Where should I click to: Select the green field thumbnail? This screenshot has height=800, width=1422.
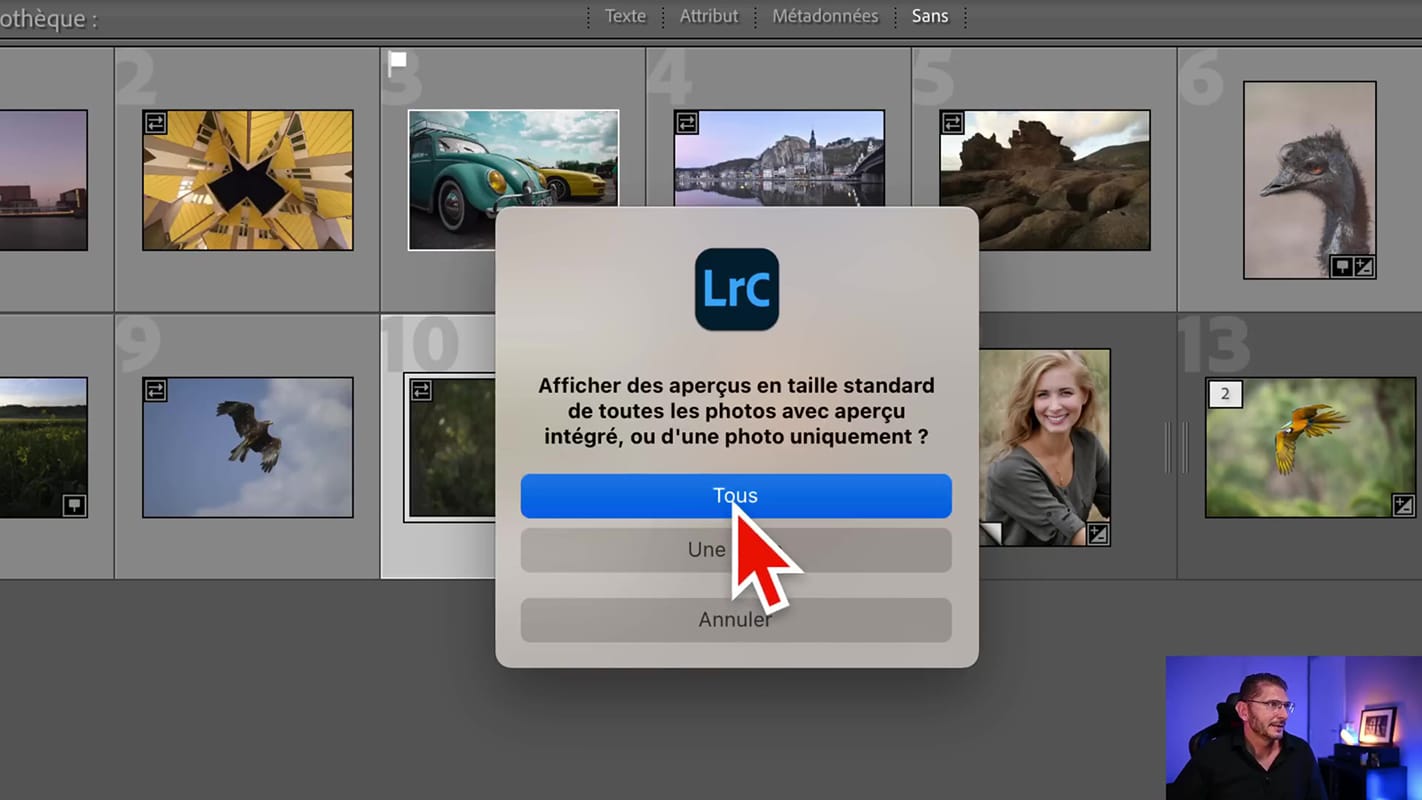[x=43, y=447]
